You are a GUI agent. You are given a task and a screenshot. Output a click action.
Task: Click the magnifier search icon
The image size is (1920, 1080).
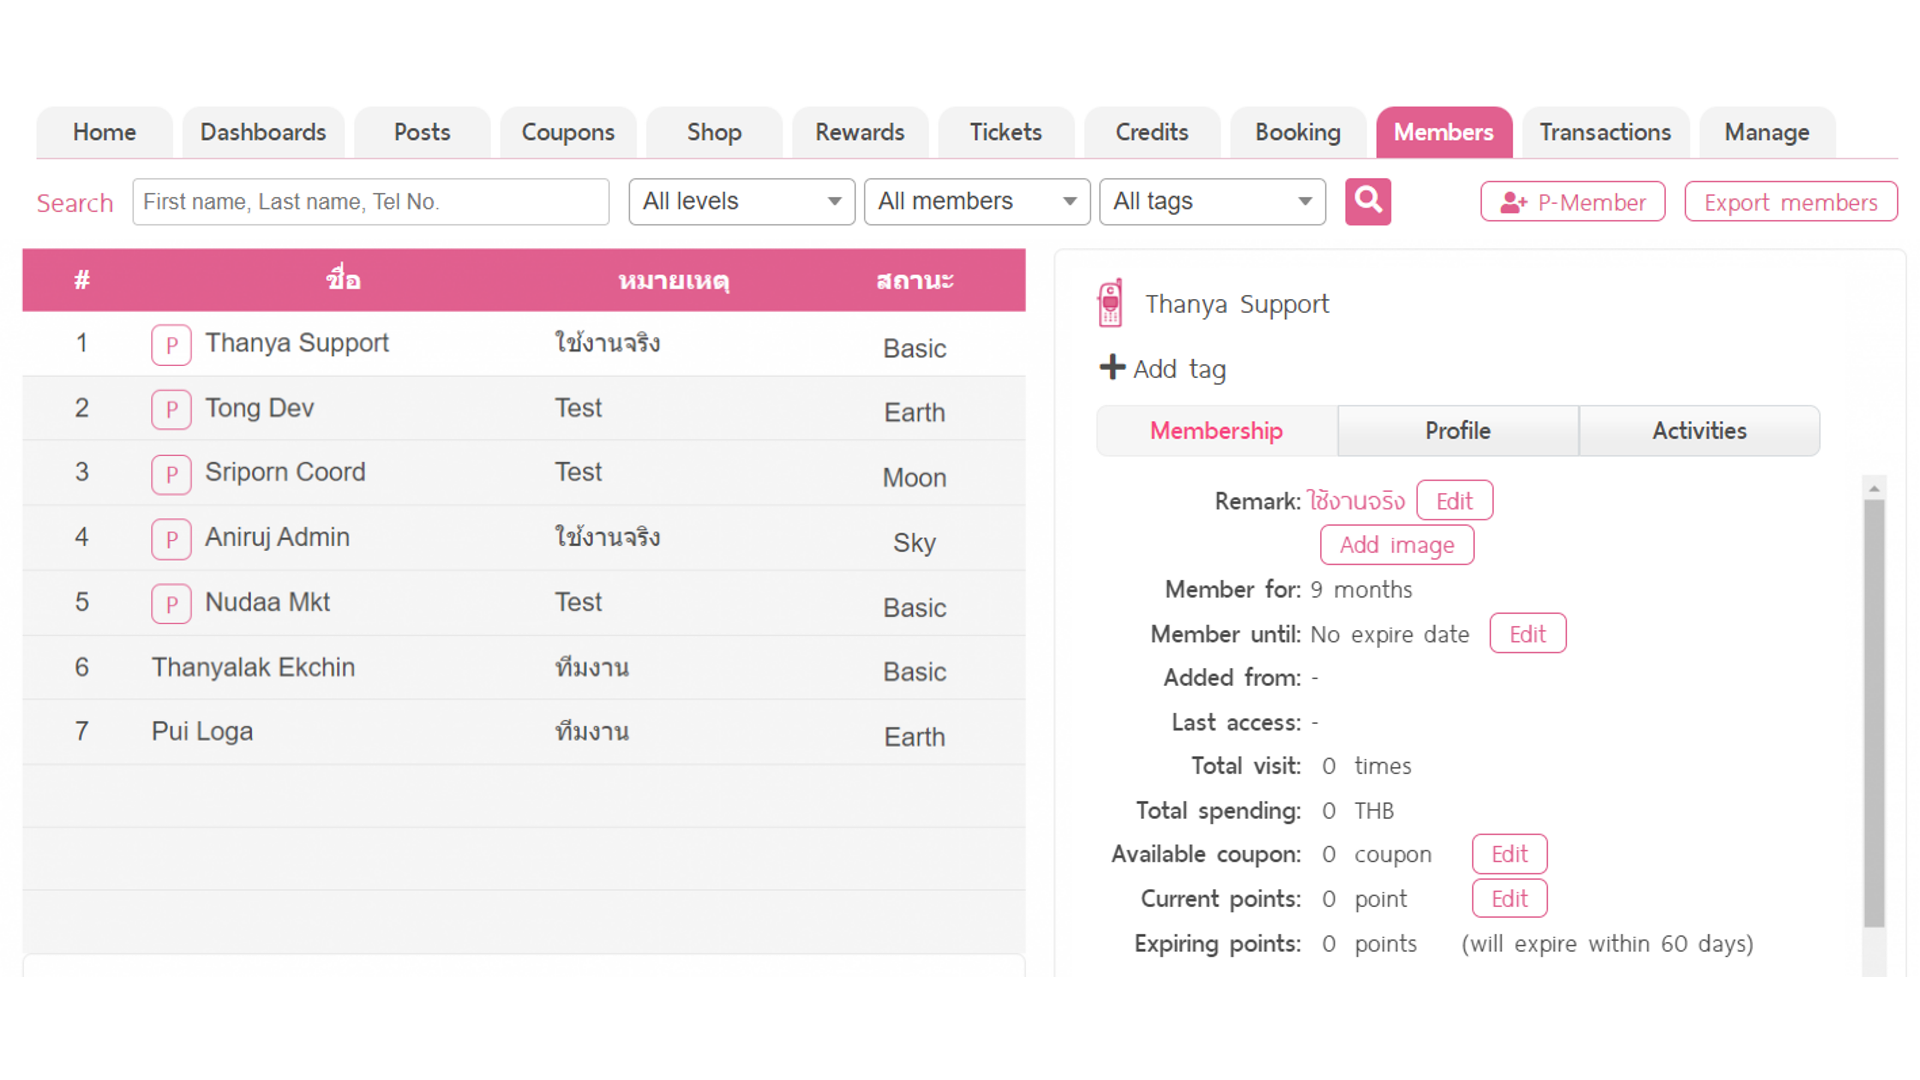point(1367,201)
